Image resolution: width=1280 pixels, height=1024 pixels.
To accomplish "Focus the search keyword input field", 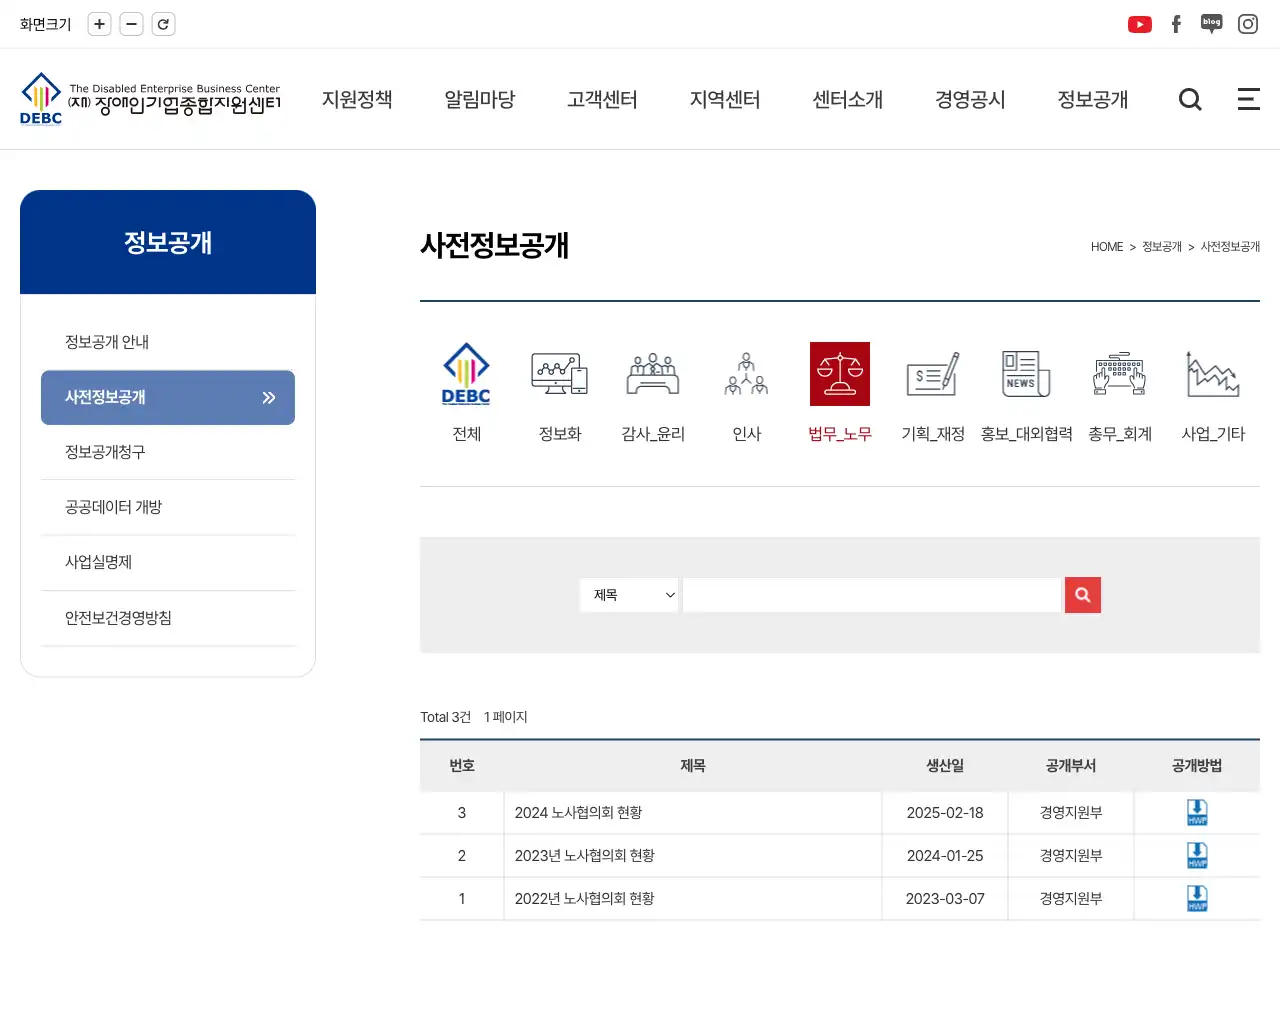I will (872, 595).
